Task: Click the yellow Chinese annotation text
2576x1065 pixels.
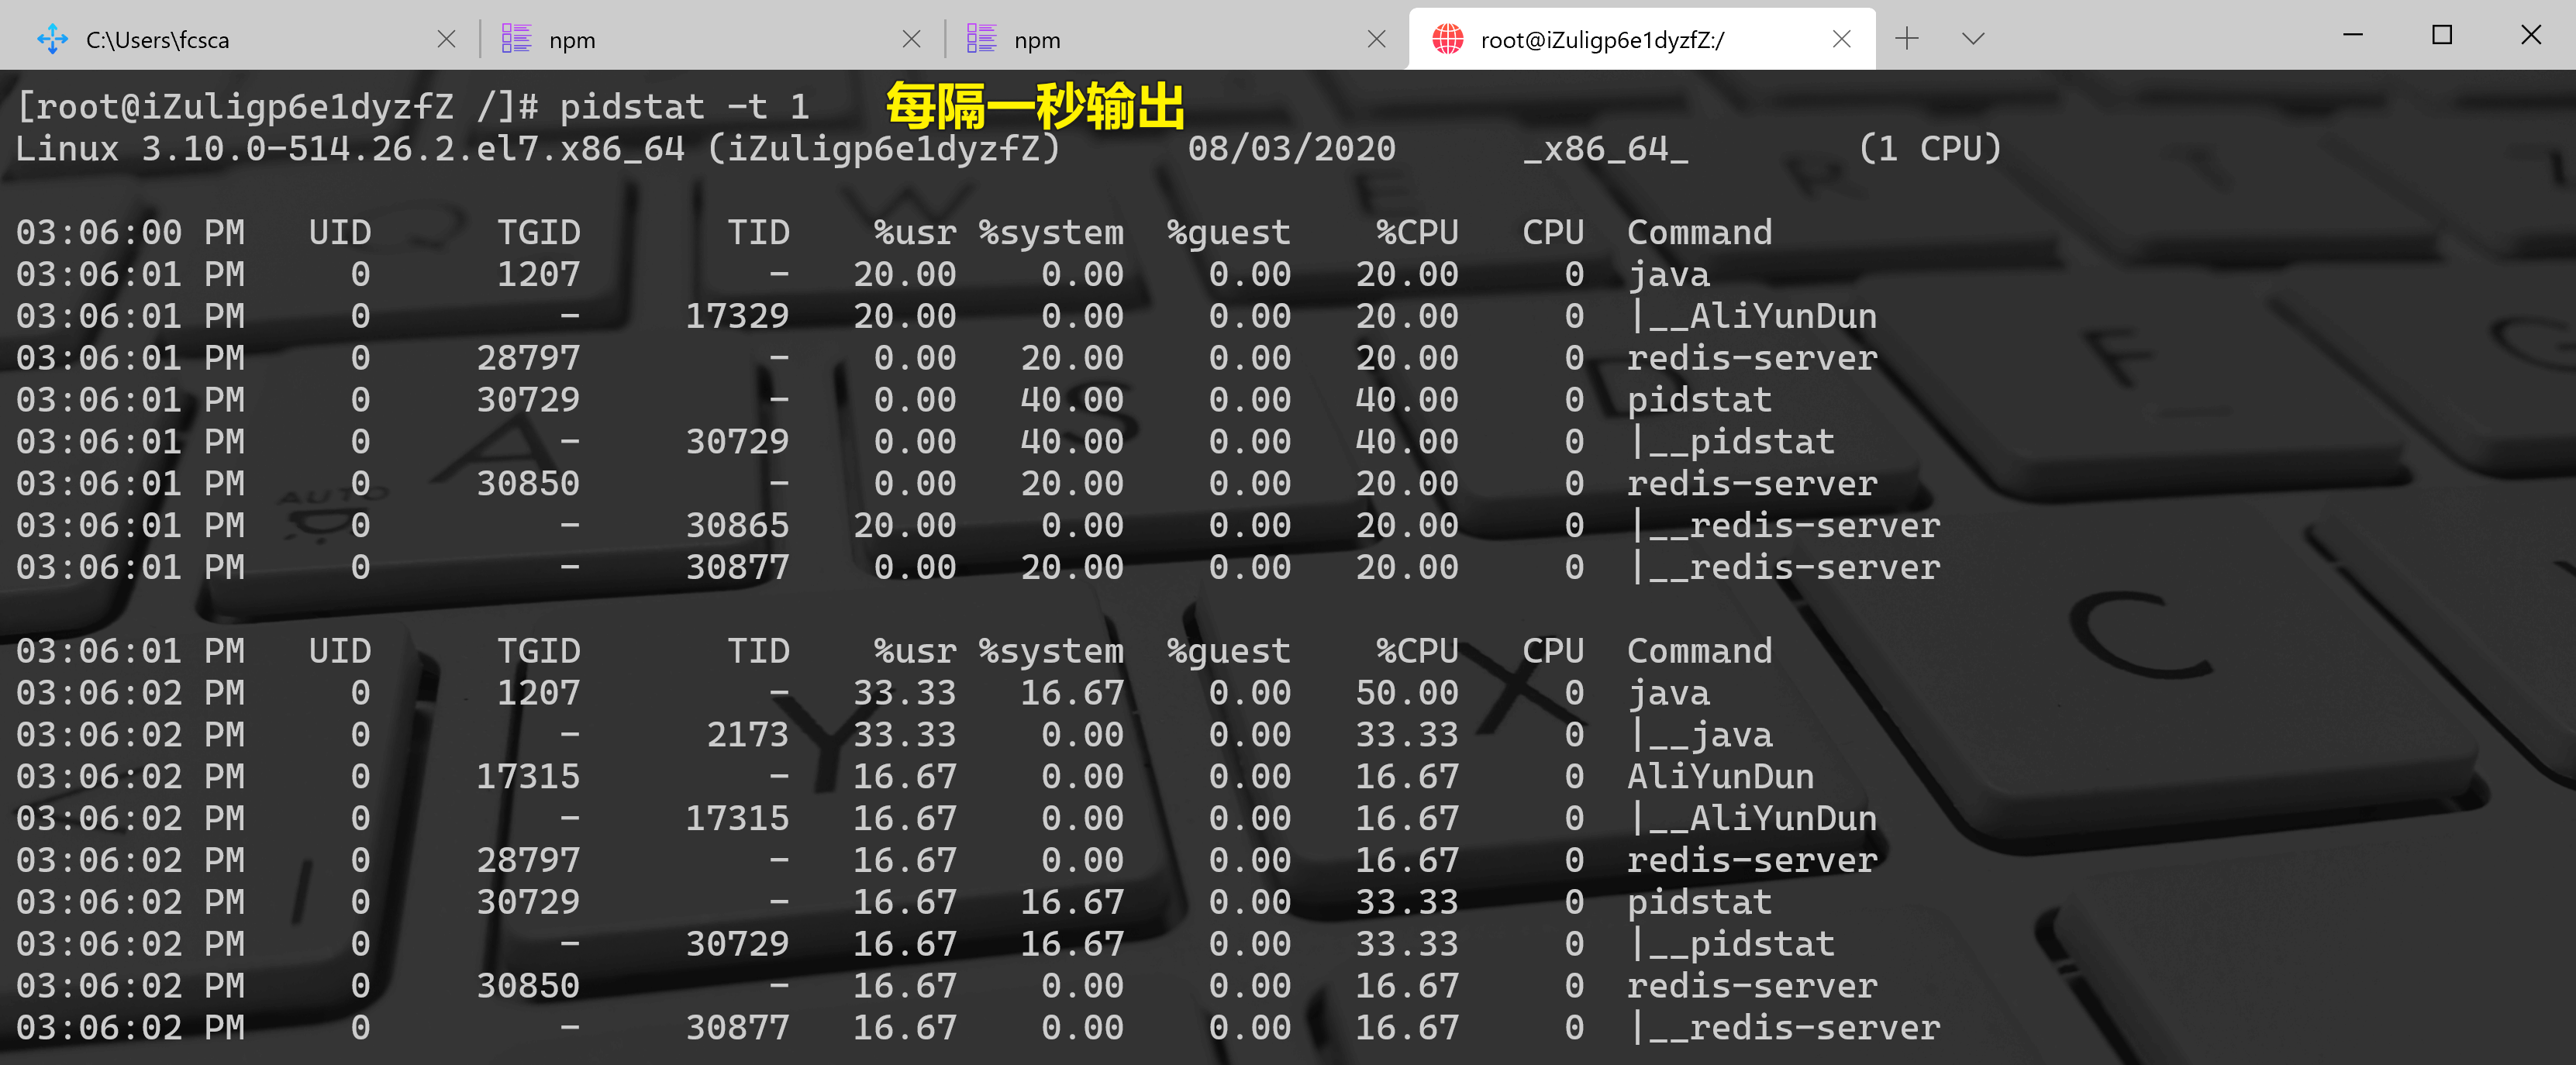Action: pos(1035,106)
